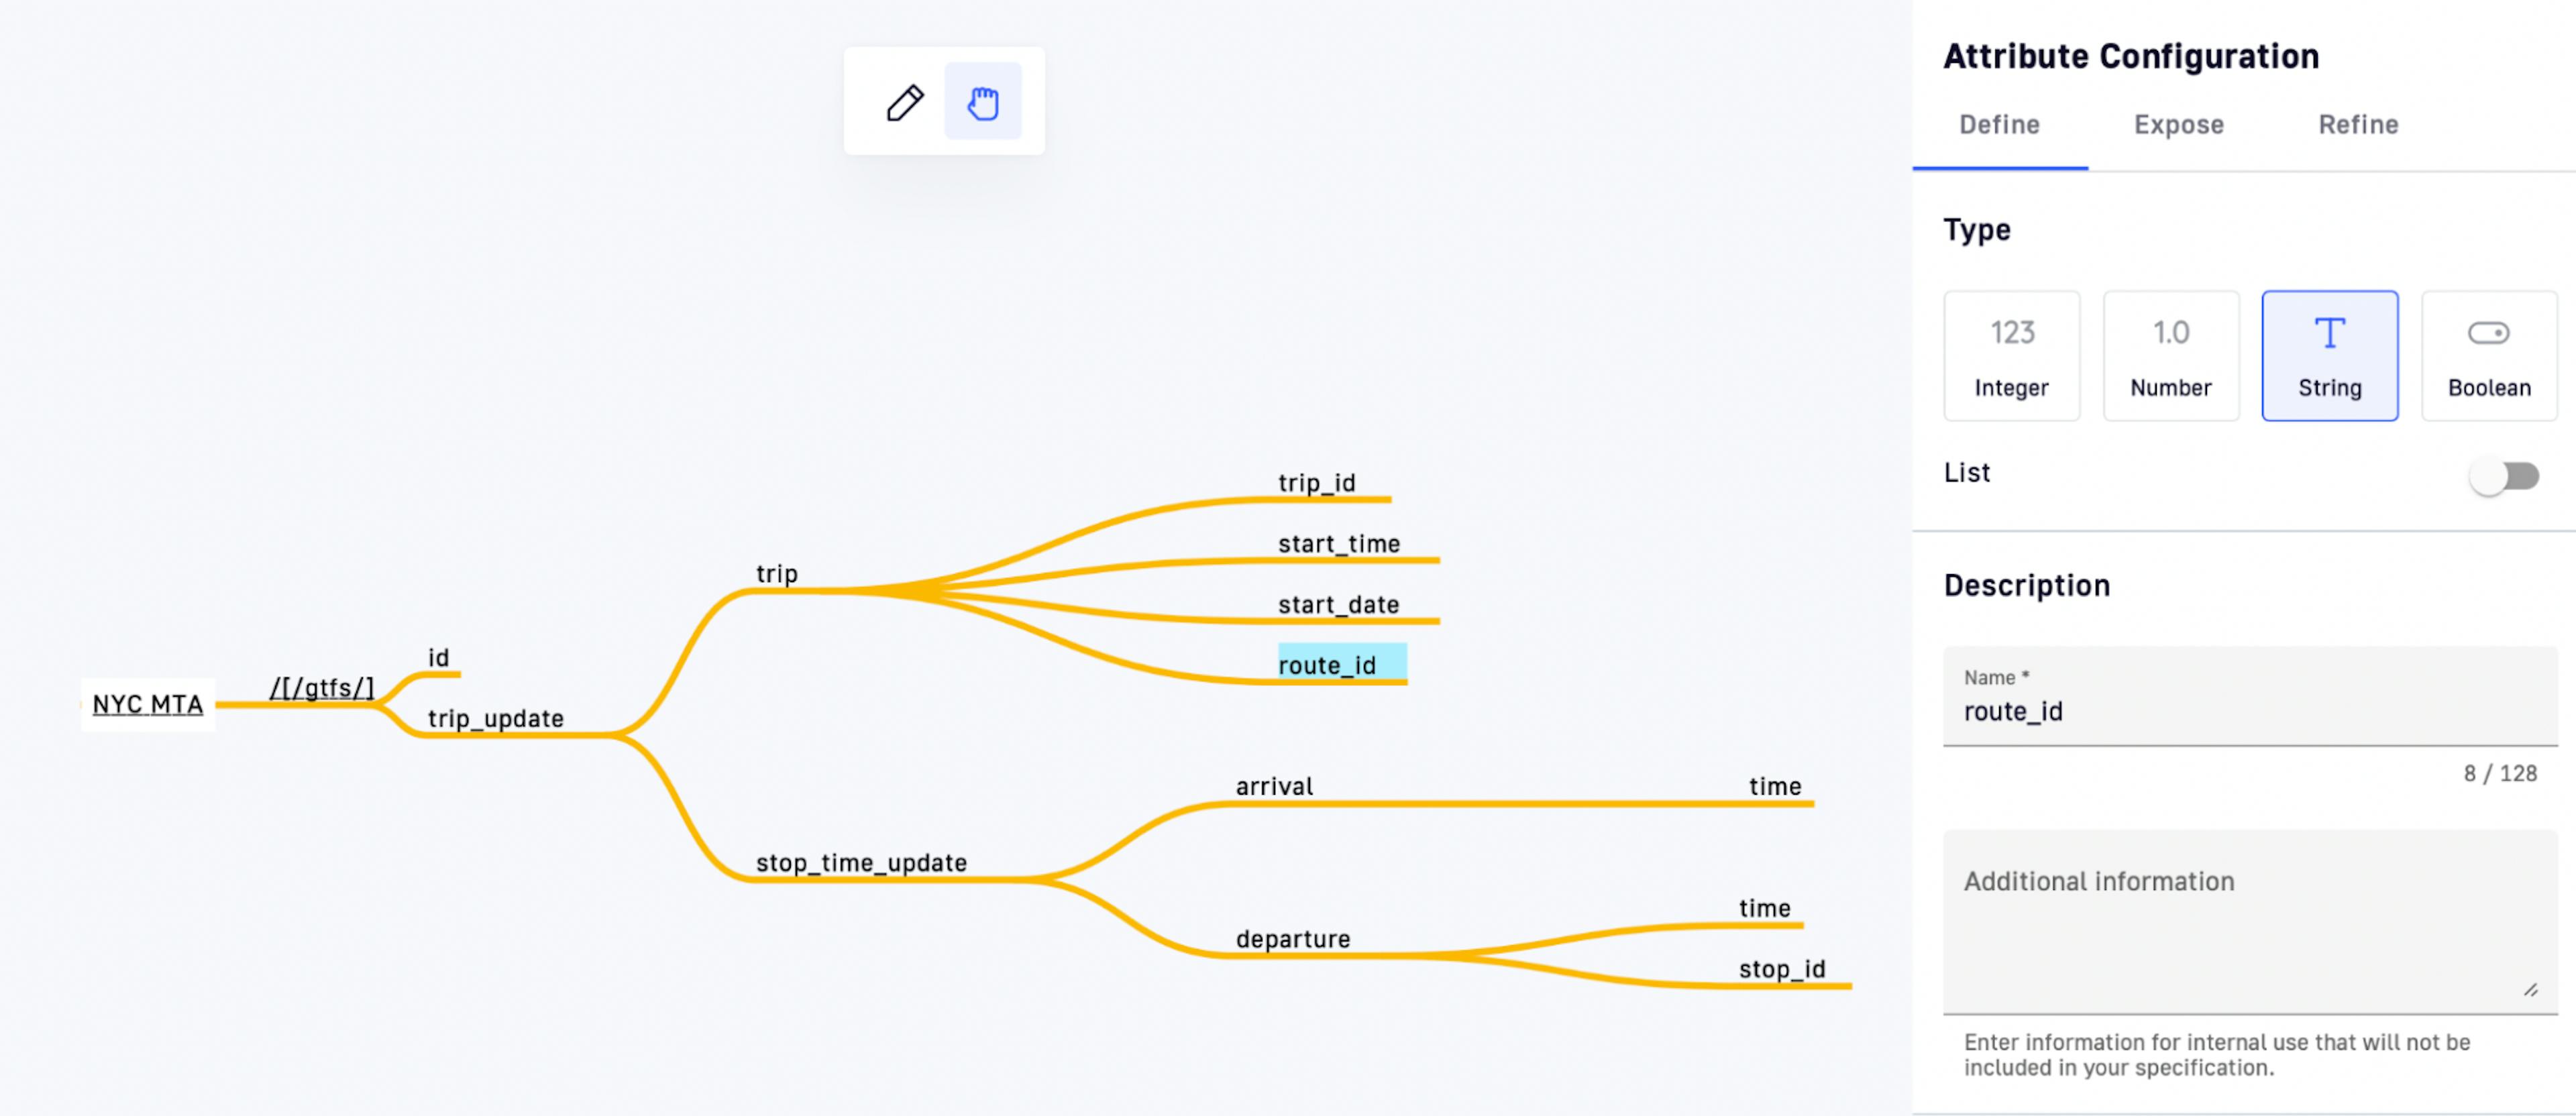Image resolution: width=2576 pixels, height=1116 pixels.
Task: Switch to the Define tab
Action: [1999, 125]
